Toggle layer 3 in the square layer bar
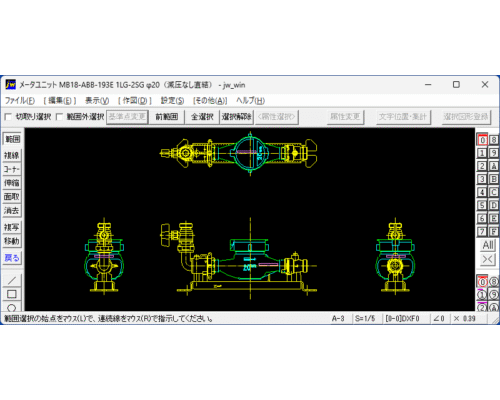500x400 pixels. point(482,179)
